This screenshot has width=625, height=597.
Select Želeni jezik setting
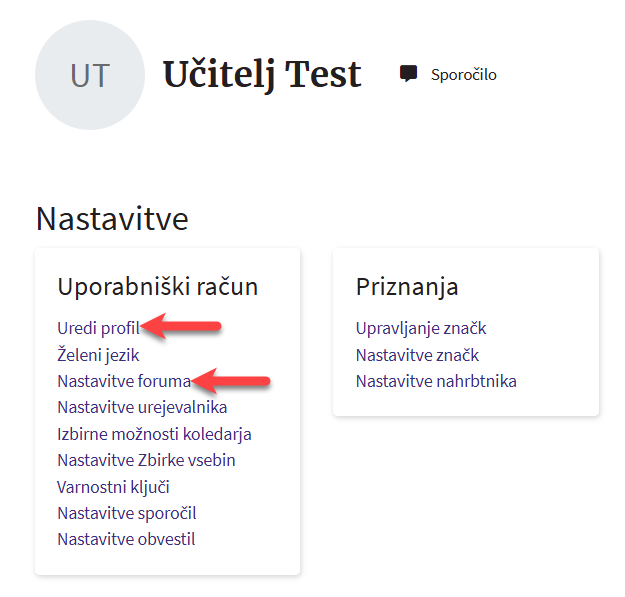(x=98, y=354)
